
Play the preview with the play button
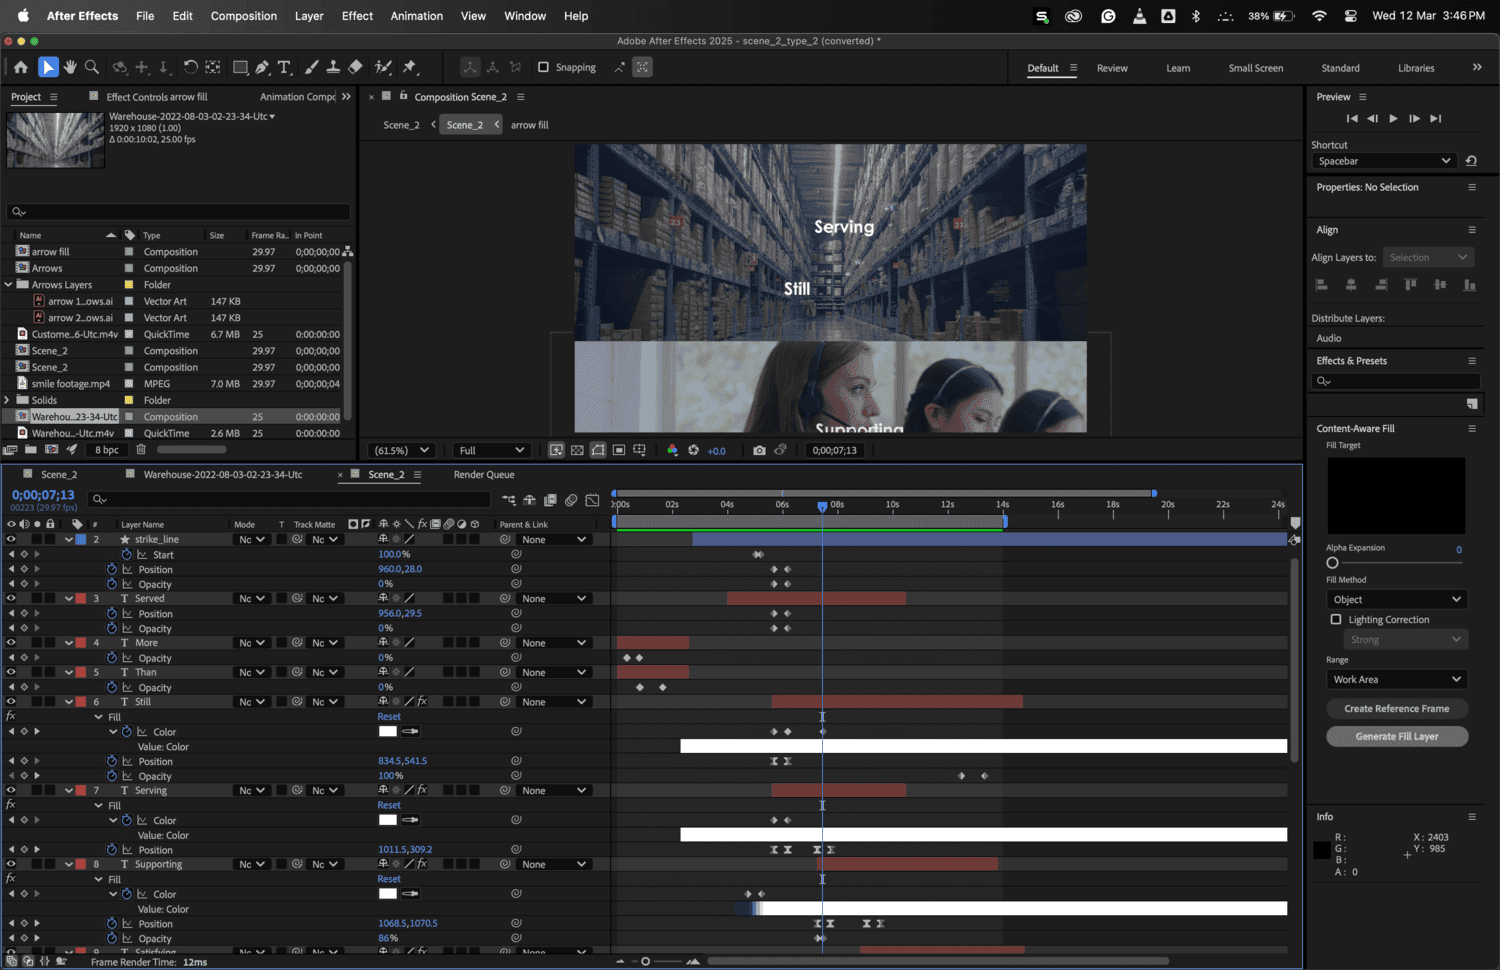1393,118
